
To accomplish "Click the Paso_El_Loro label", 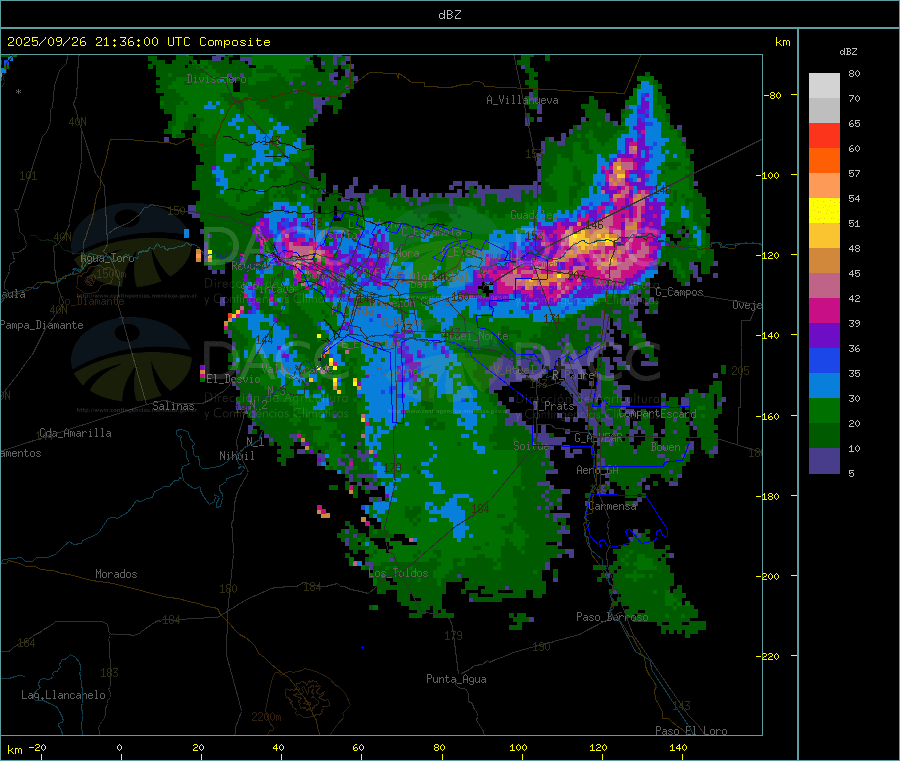I will [x=691, y=731].
